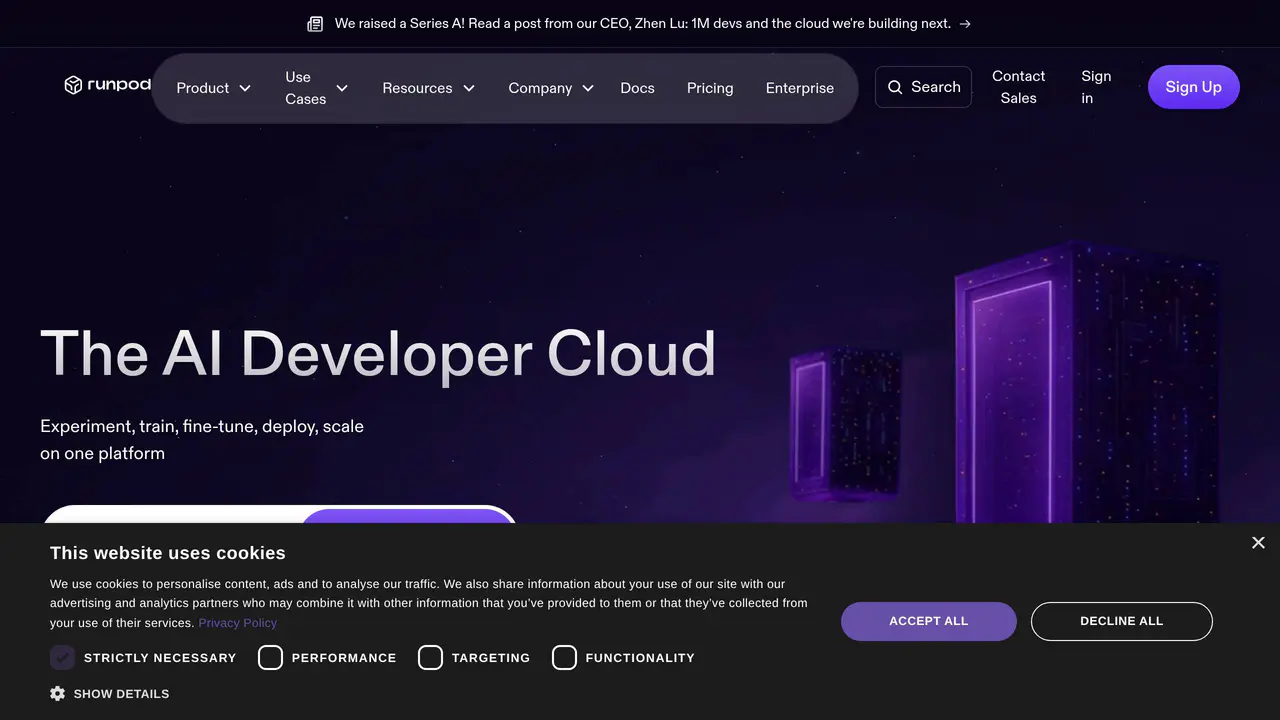Open the Privacy Policy link

coord(238,623)
